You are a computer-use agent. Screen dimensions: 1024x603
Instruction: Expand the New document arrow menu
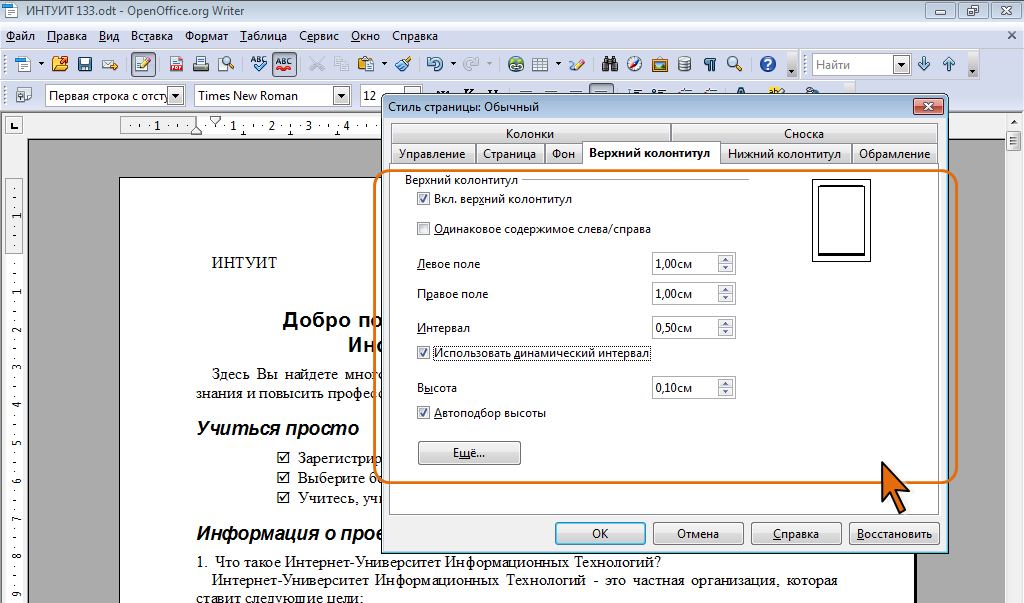tap(41, 64)
